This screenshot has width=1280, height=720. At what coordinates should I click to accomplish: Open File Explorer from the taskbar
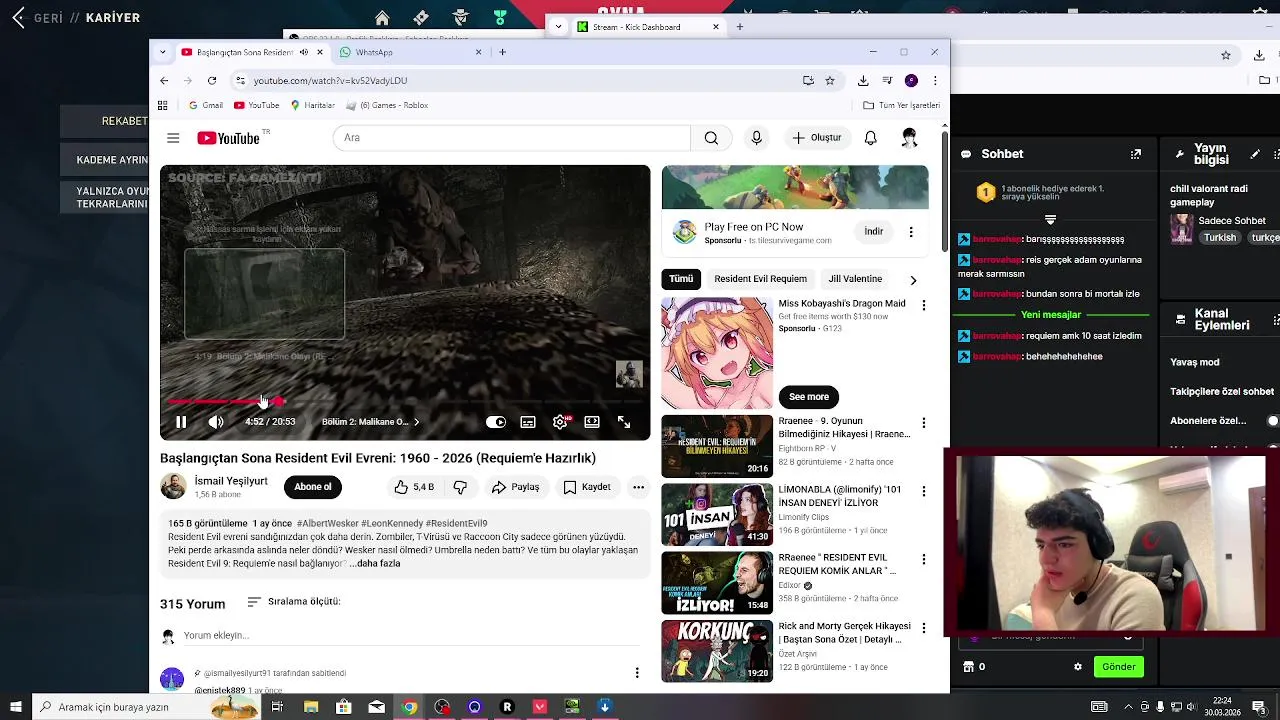(x=311, y=707)
